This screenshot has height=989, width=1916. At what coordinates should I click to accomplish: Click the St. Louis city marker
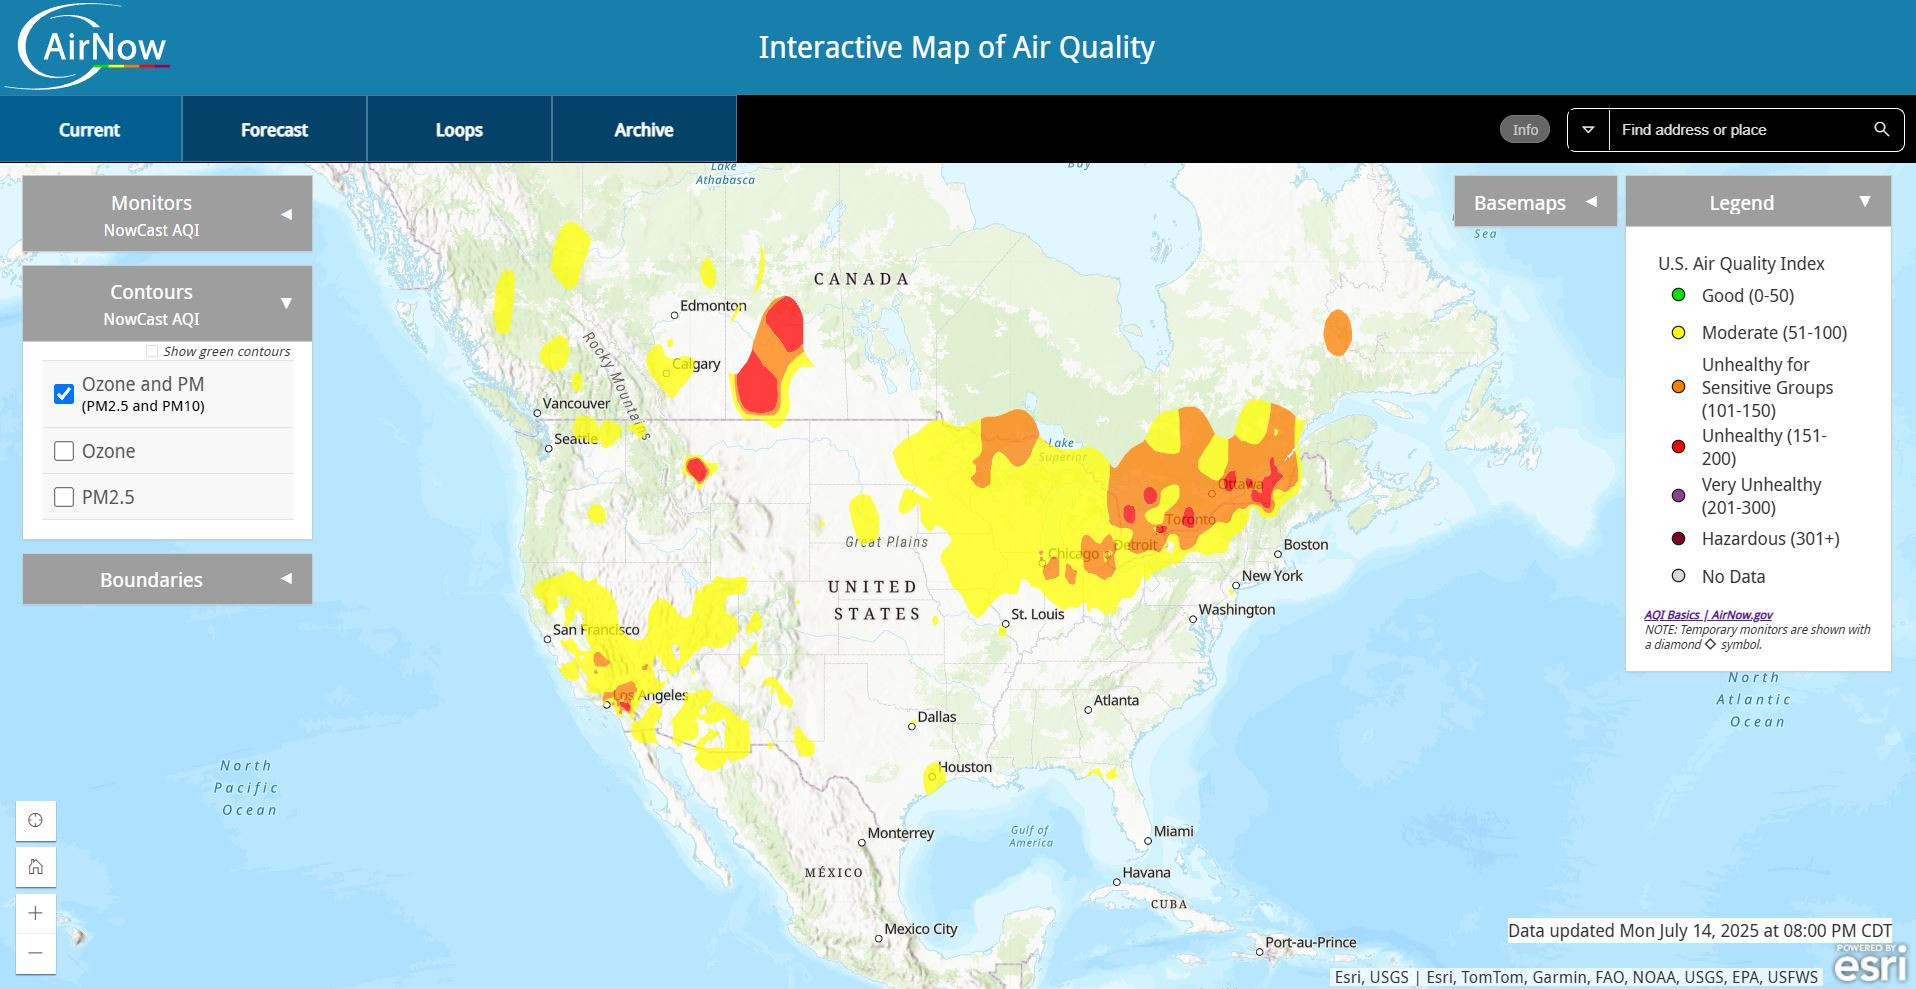(x=1005, y=624)
